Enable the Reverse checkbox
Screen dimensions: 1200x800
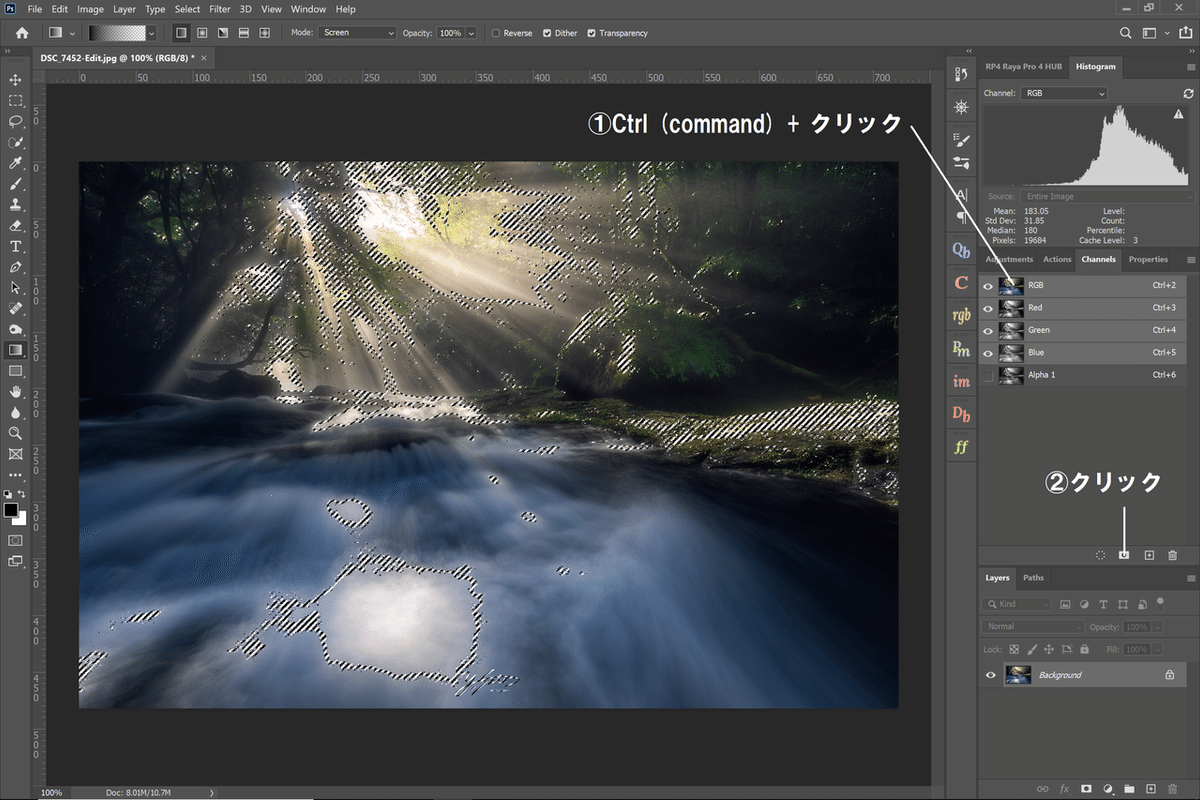coord(496,33)
